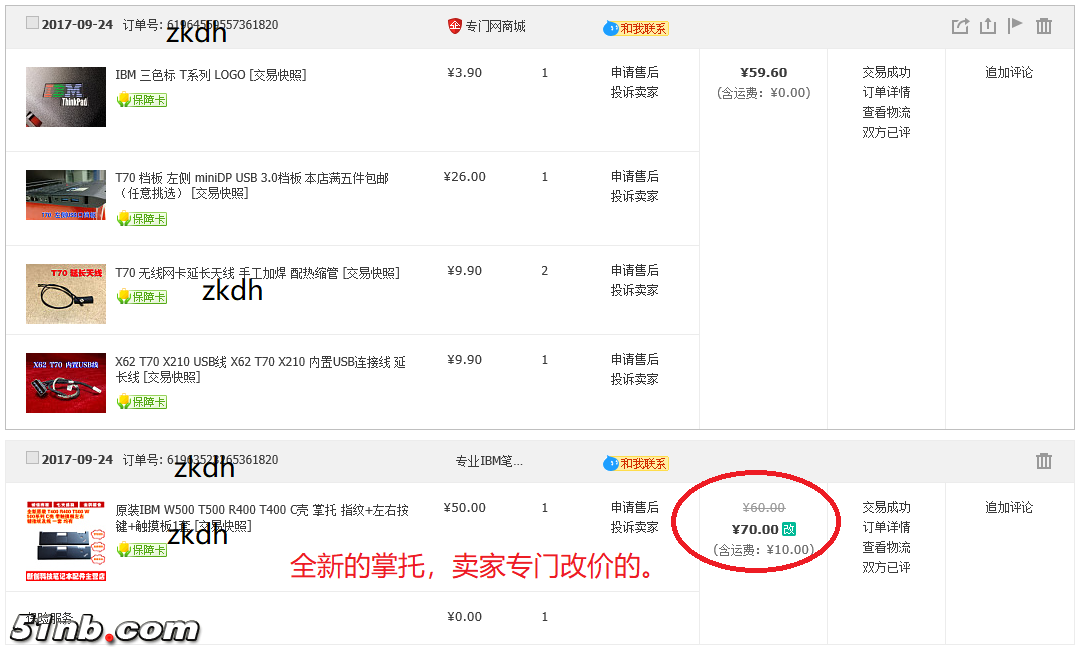Click 申请售后 for the T70 挡板 item
The height and width of the screenshot is (652, 1081).
point(634,176)
